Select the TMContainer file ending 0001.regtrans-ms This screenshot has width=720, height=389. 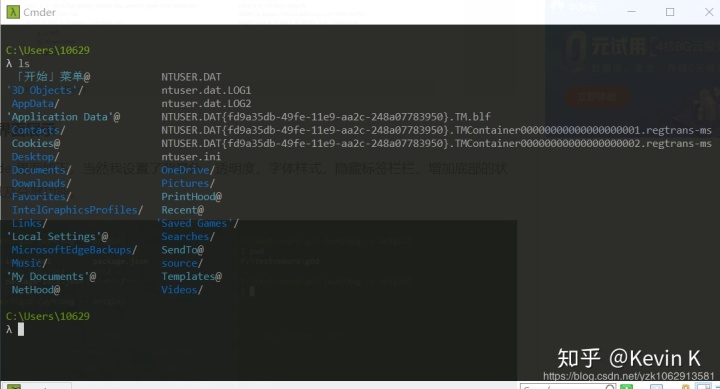point(436,130)
